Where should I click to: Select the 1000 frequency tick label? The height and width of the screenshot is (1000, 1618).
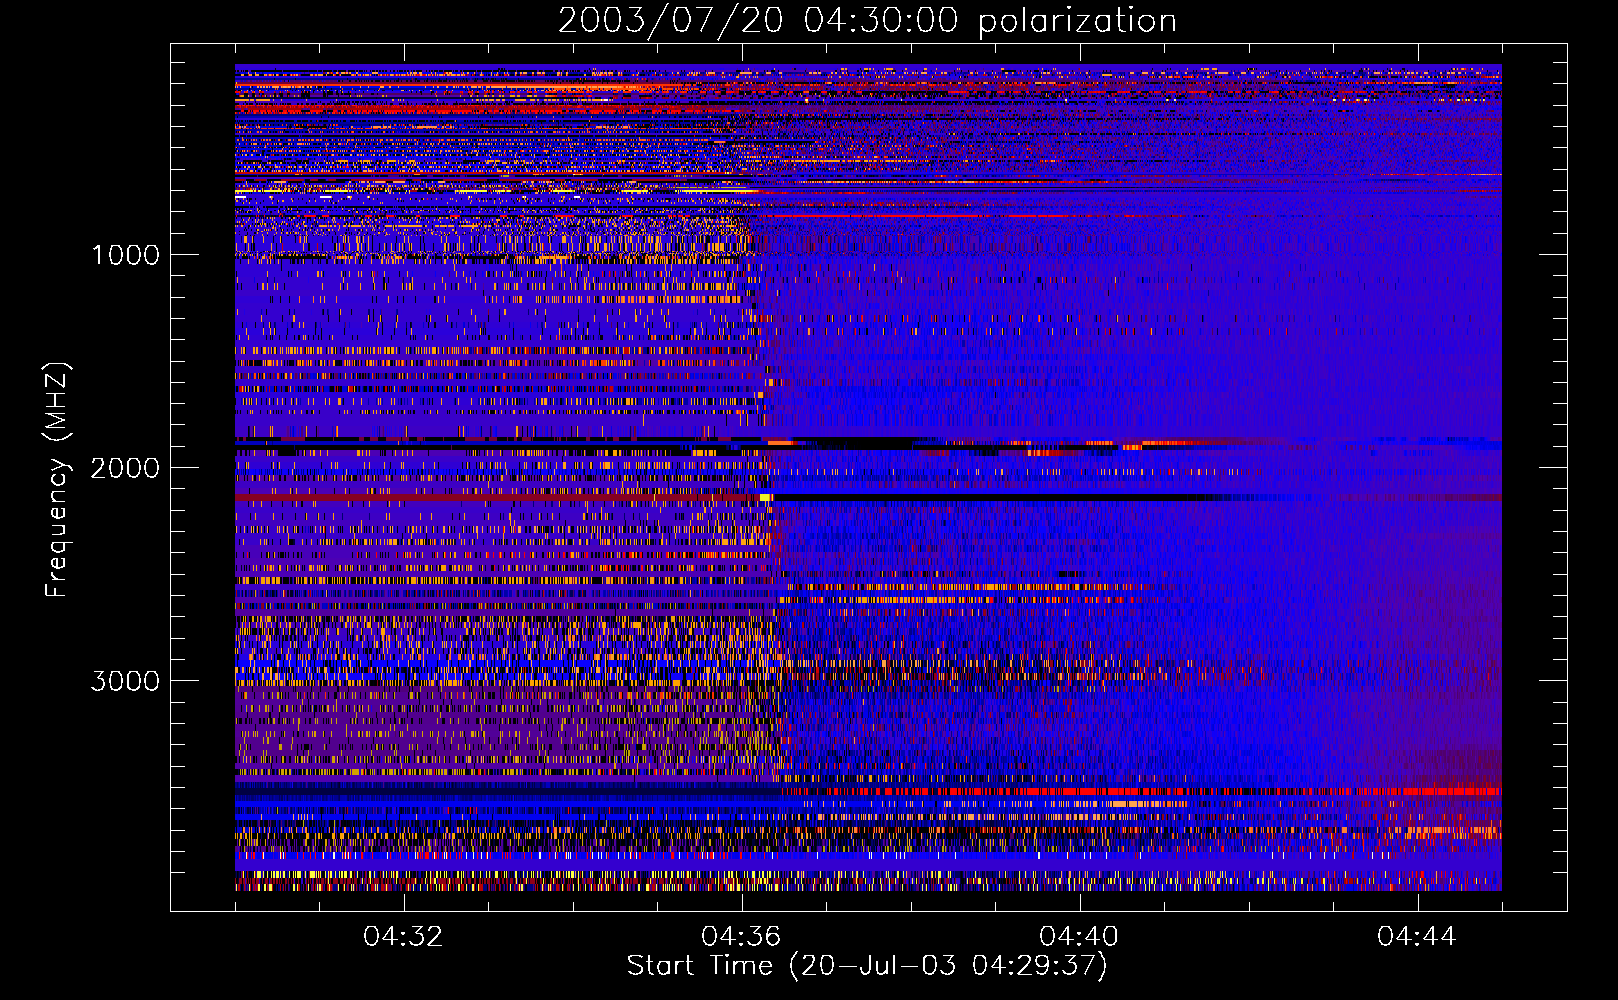click(x=125, y=255)
